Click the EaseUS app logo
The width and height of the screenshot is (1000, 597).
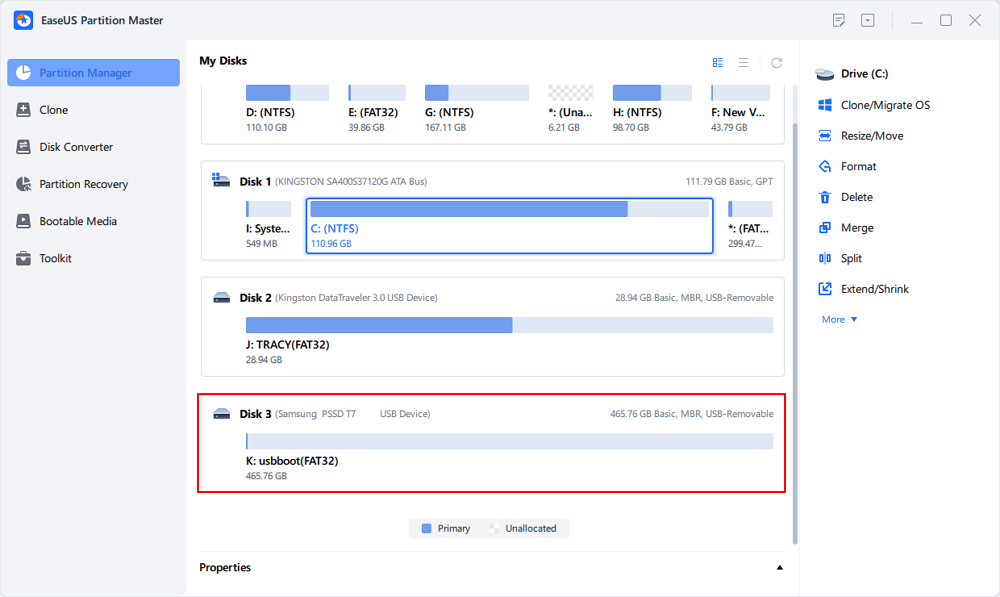click(23, 20)
